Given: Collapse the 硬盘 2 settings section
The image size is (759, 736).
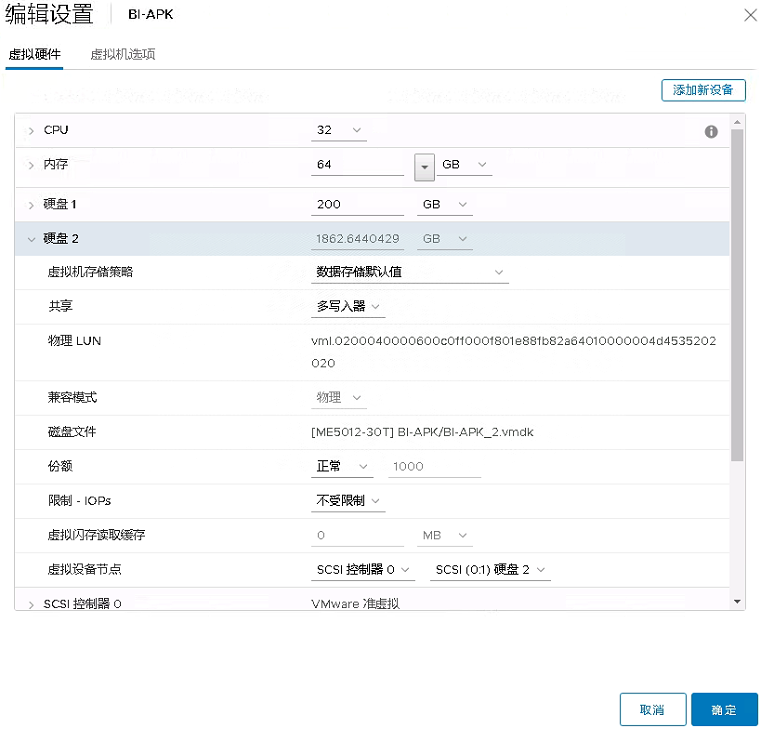Looking at the screenshot, I should click(32, 239).
